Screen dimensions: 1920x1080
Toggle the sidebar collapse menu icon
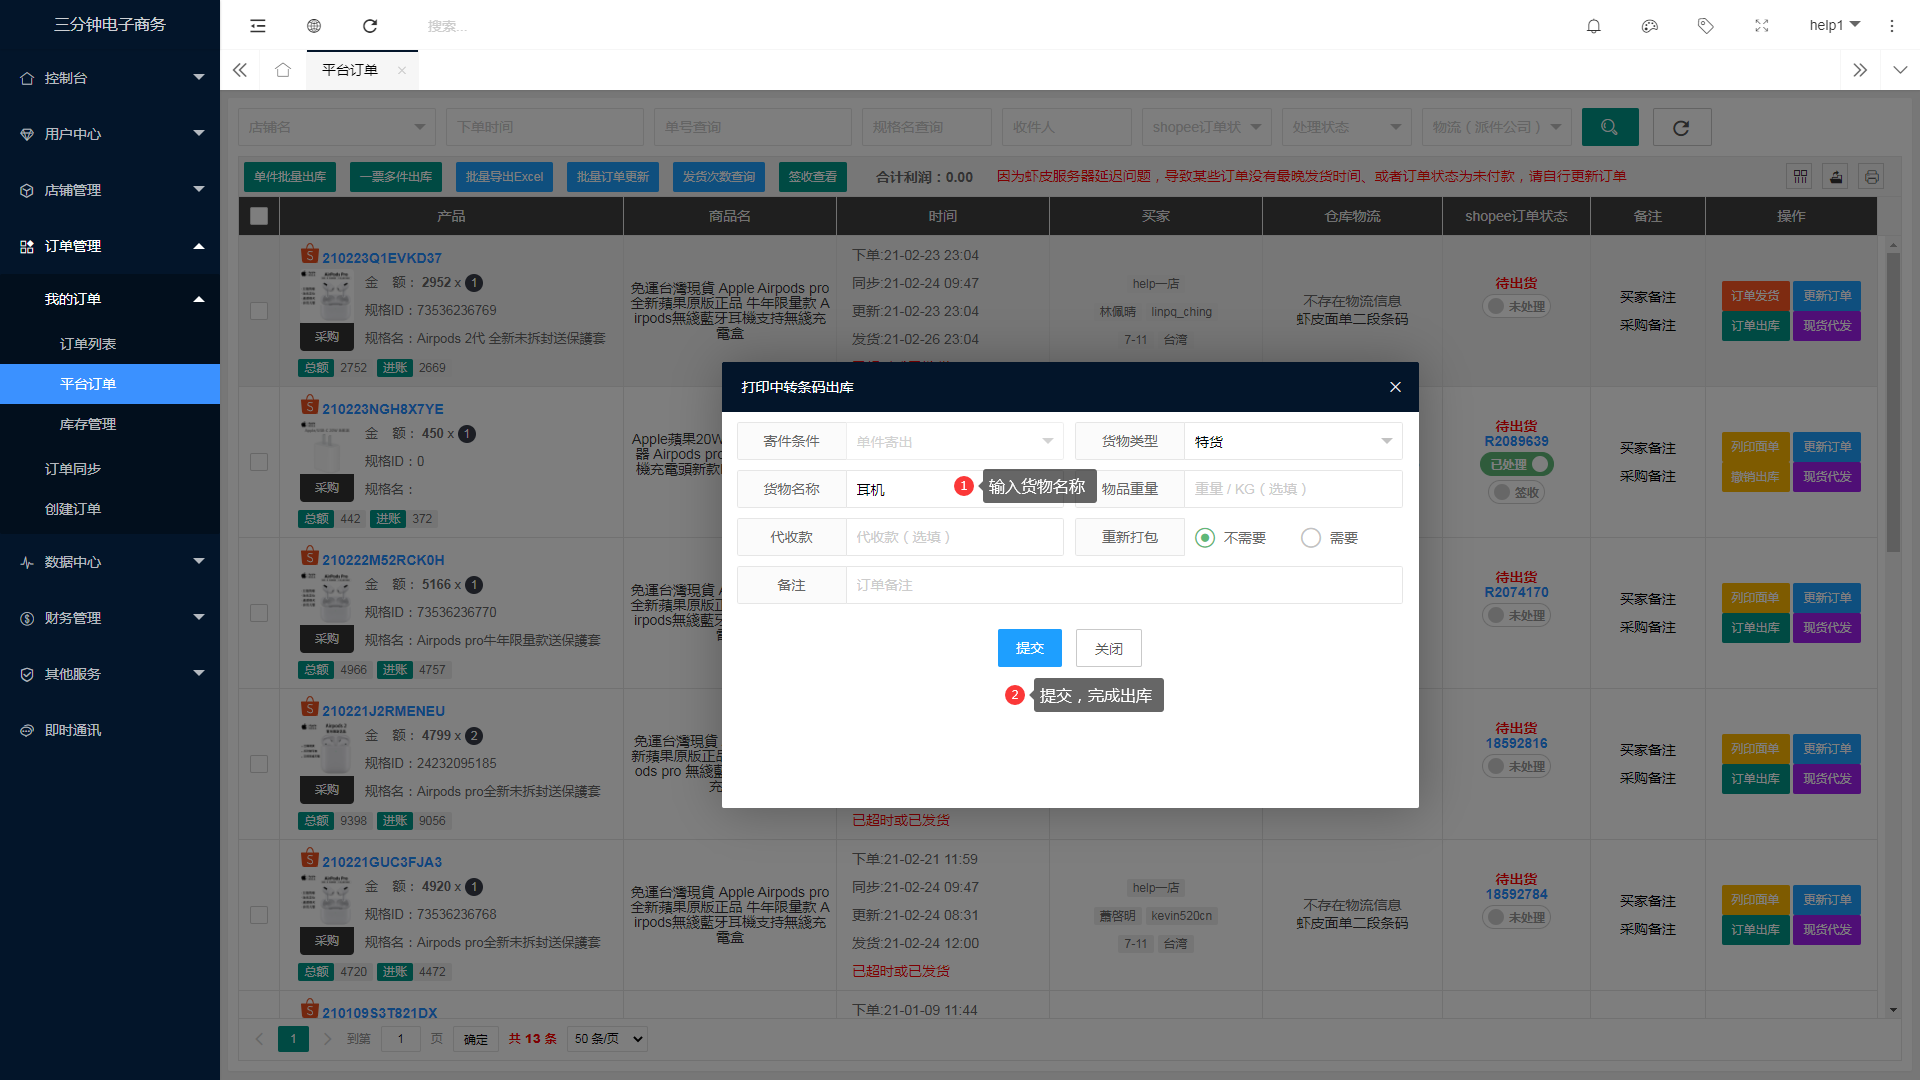(x=258, y=26)
